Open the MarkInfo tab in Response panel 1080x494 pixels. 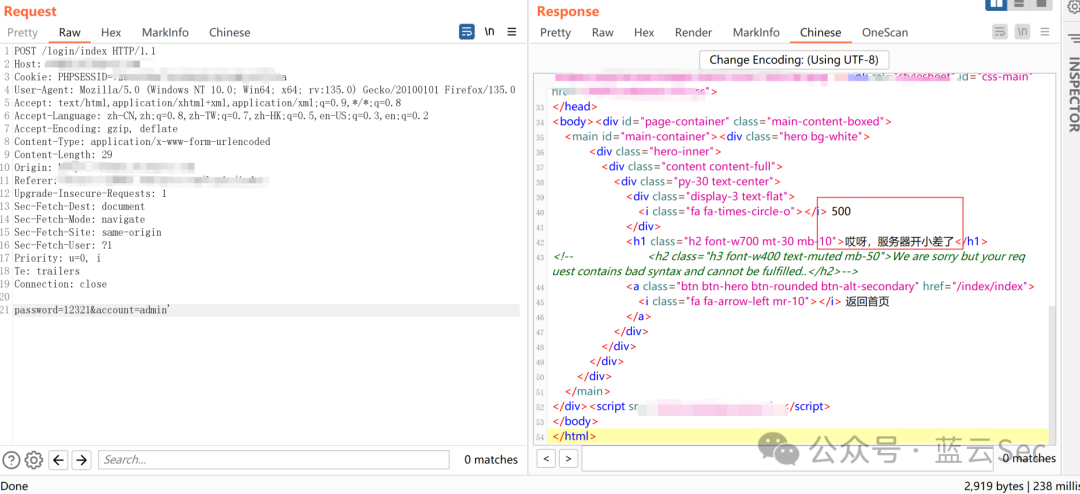[756, 32]
